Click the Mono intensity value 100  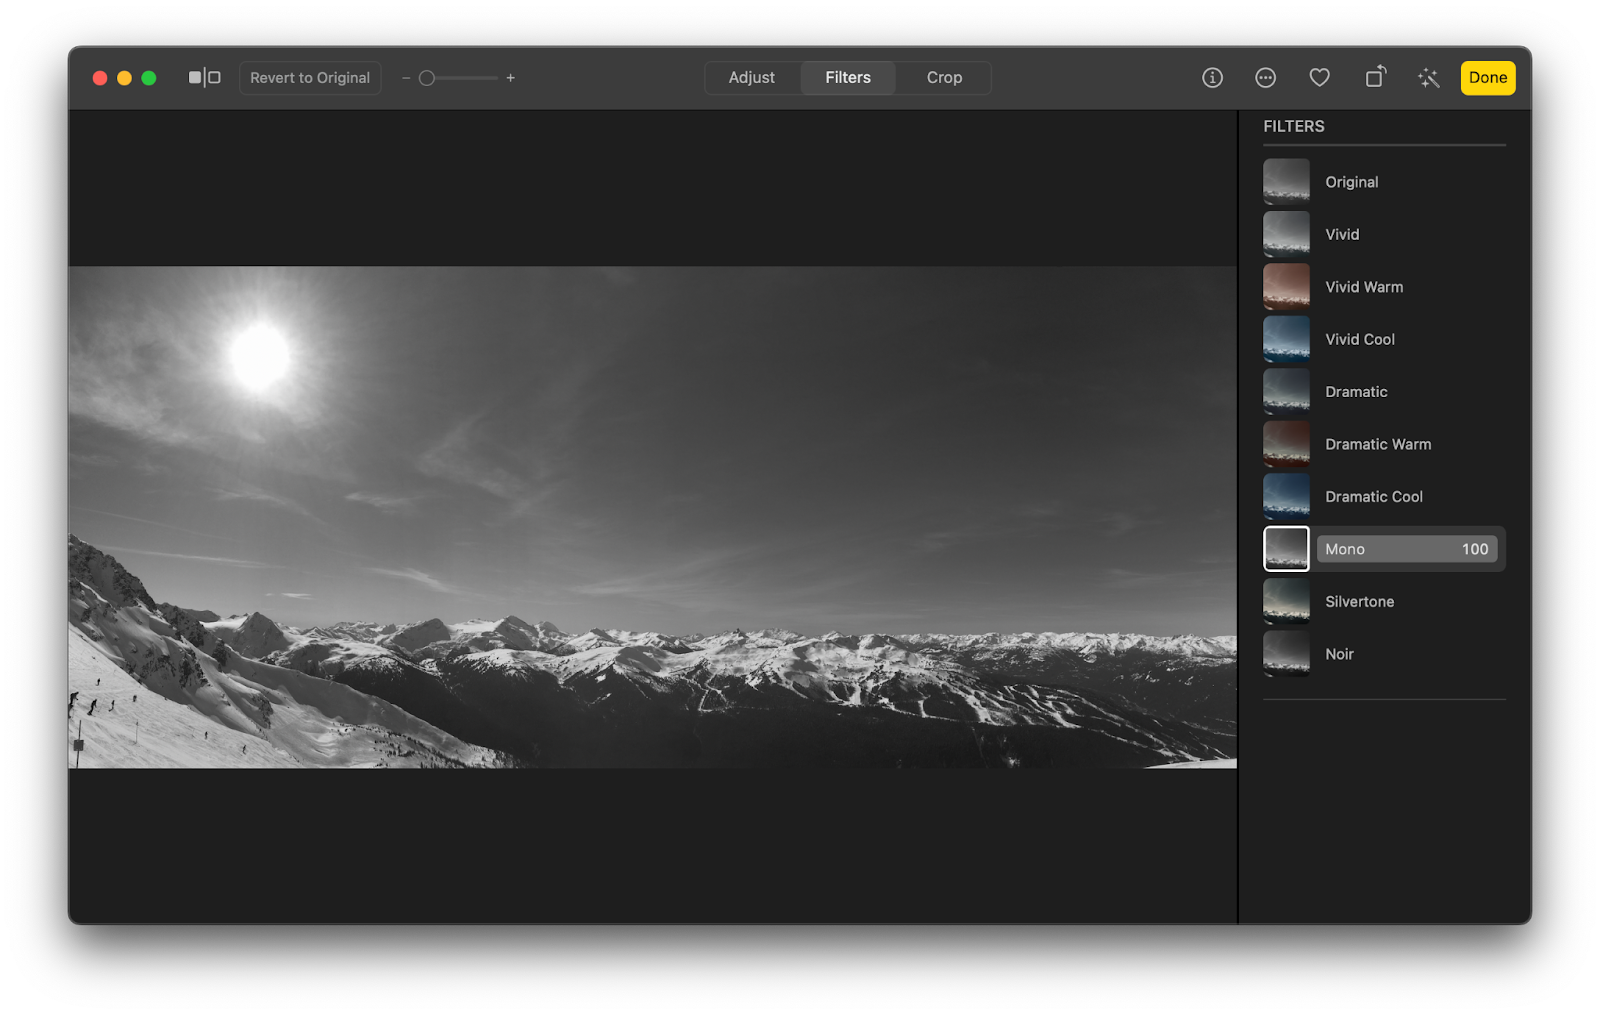tap(1474, 548)
